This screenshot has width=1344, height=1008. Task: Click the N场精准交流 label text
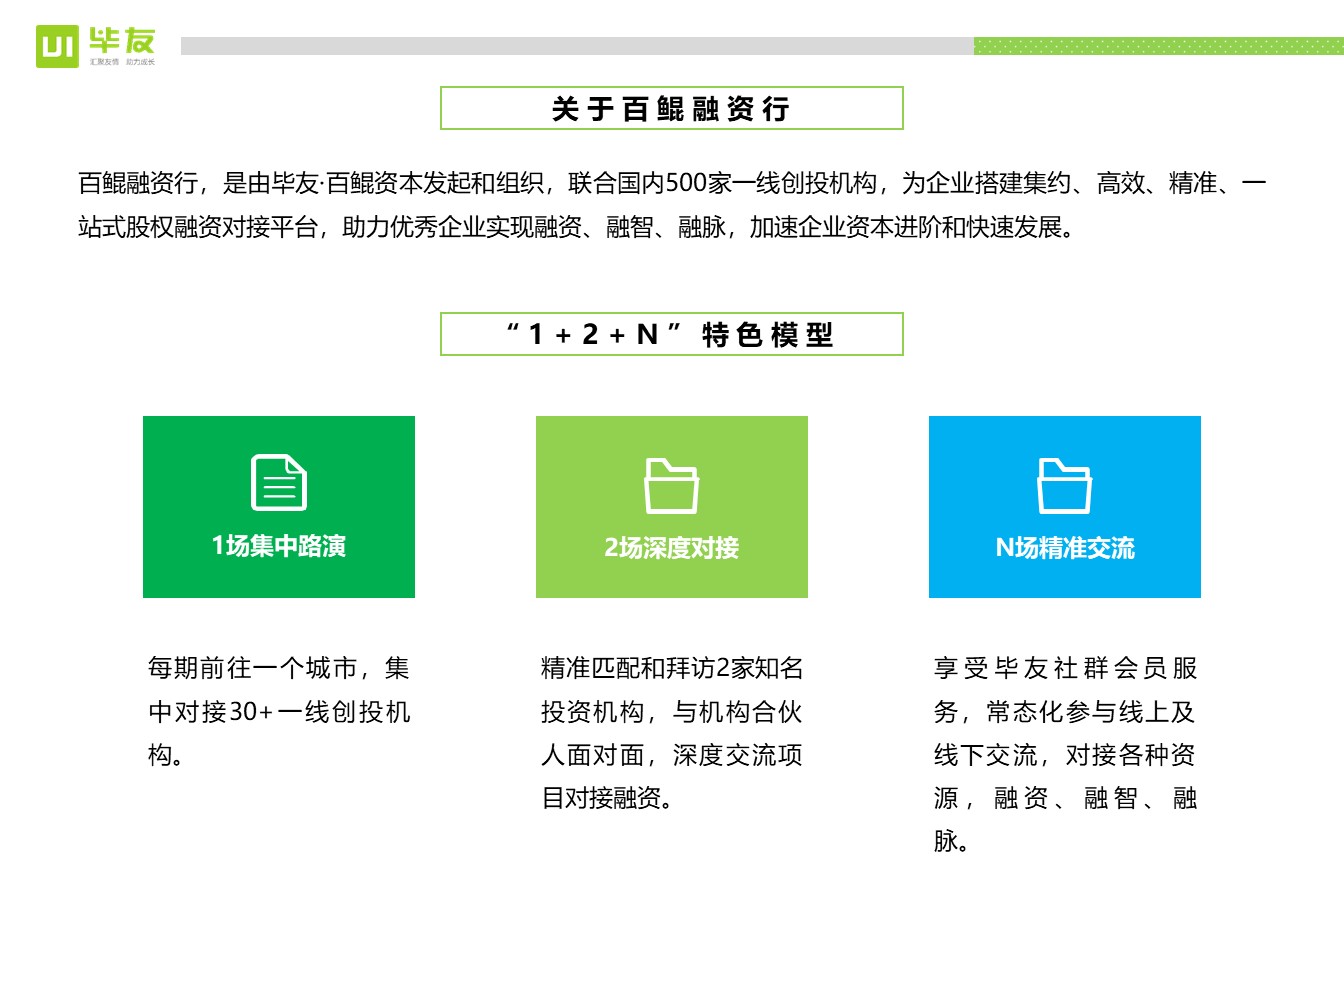point(1065,548)
